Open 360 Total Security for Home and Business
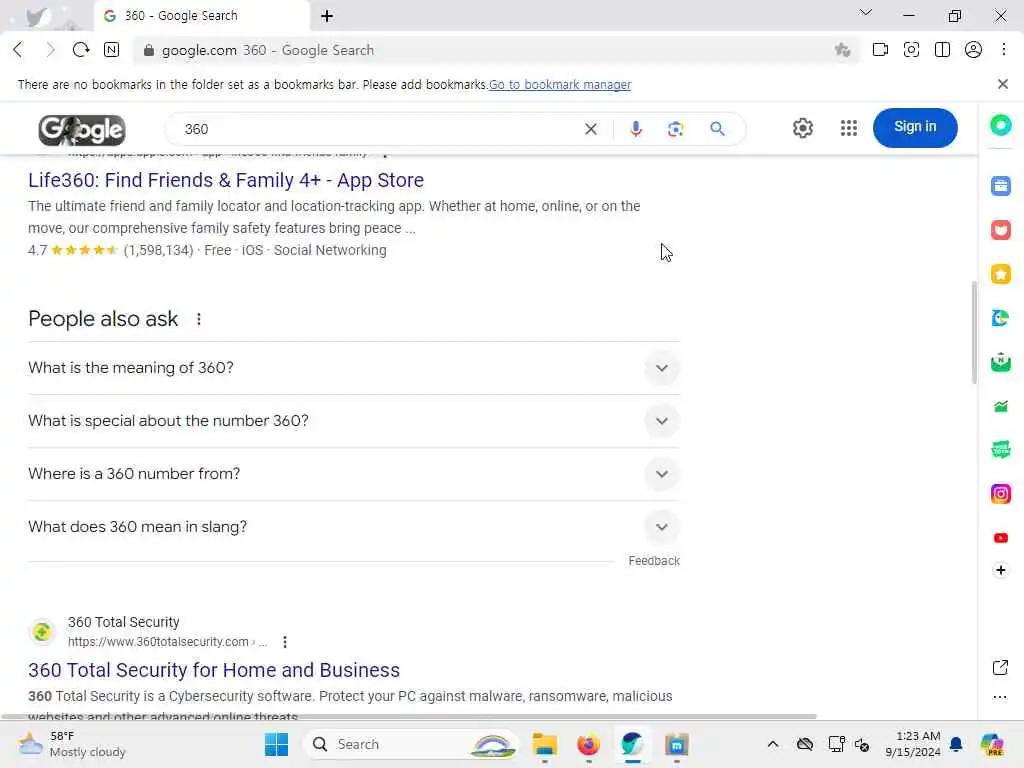 214,670
